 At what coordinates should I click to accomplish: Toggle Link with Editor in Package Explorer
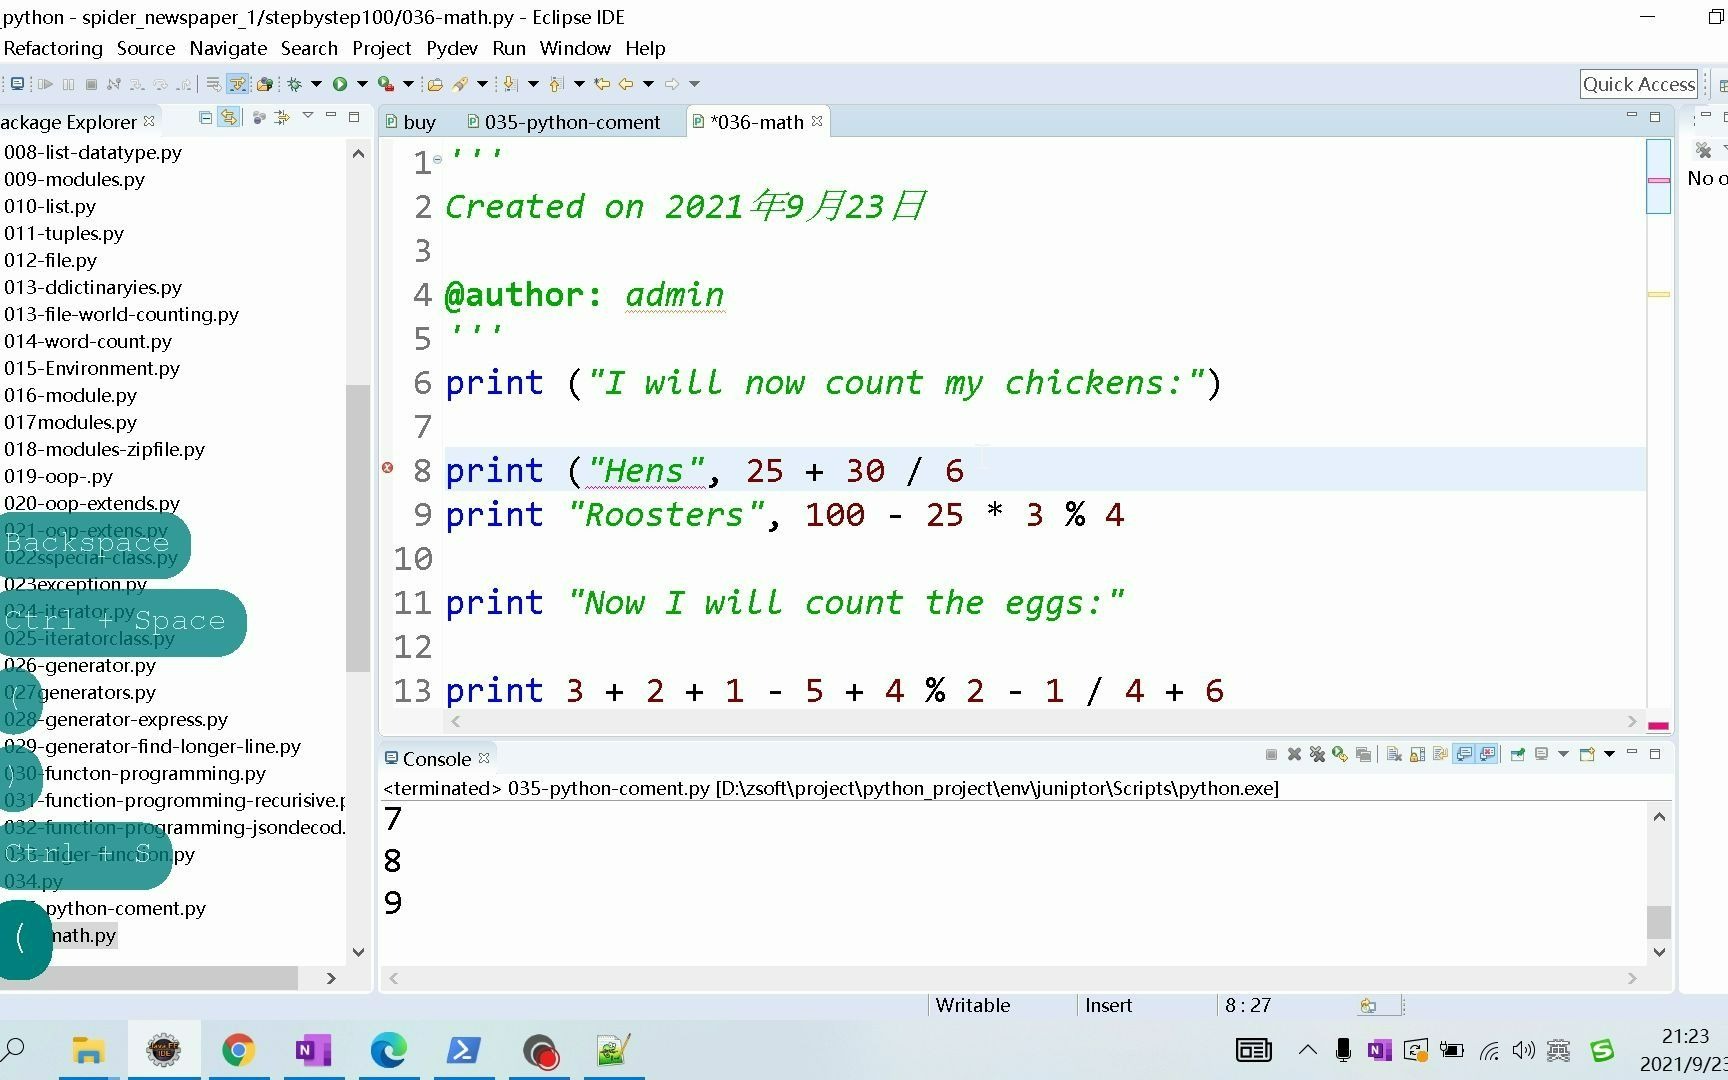[x=229, y=118]
